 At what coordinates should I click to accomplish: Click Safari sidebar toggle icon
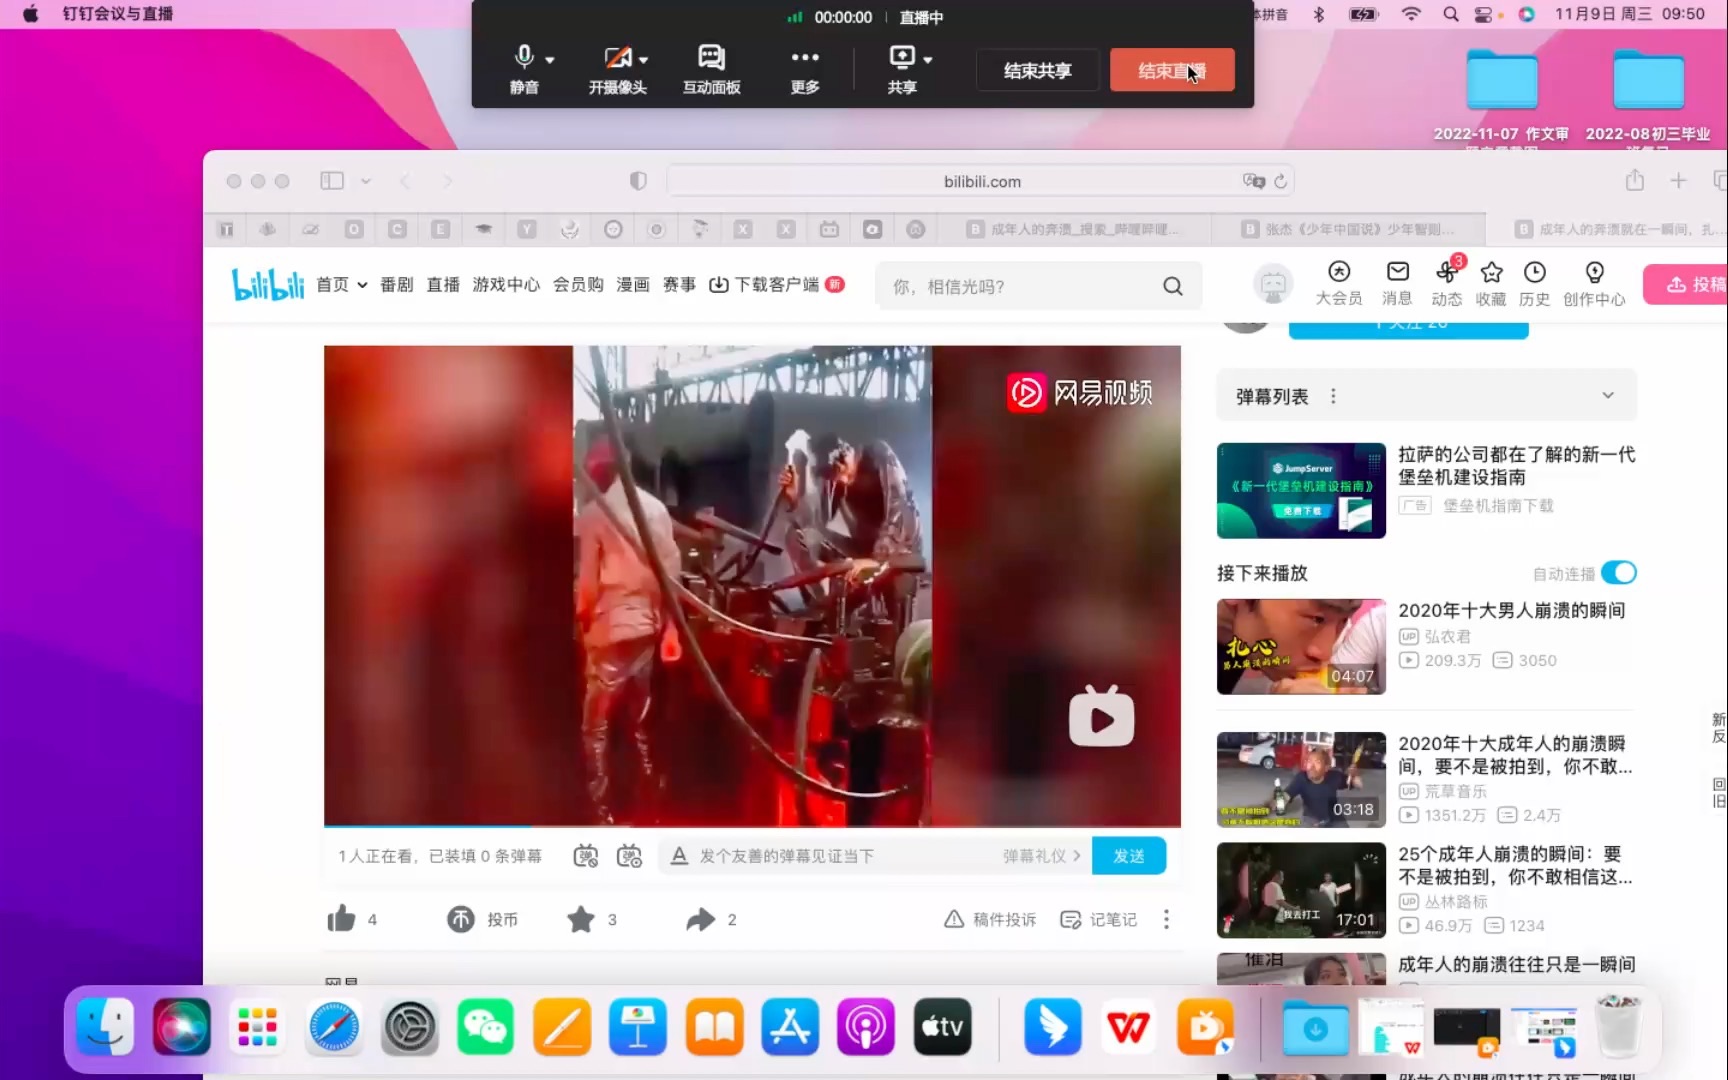(332, 181)
